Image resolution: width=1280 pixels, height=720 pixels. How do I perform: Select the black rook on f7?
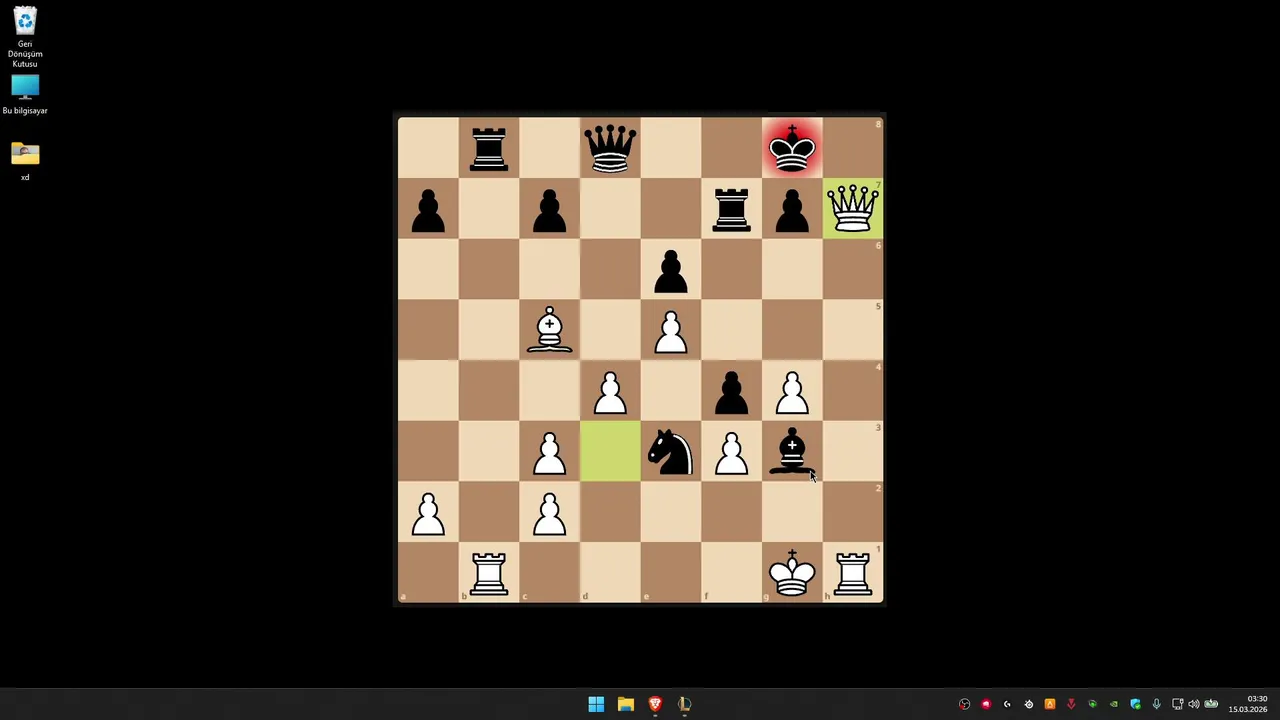(x=732, y=209)
